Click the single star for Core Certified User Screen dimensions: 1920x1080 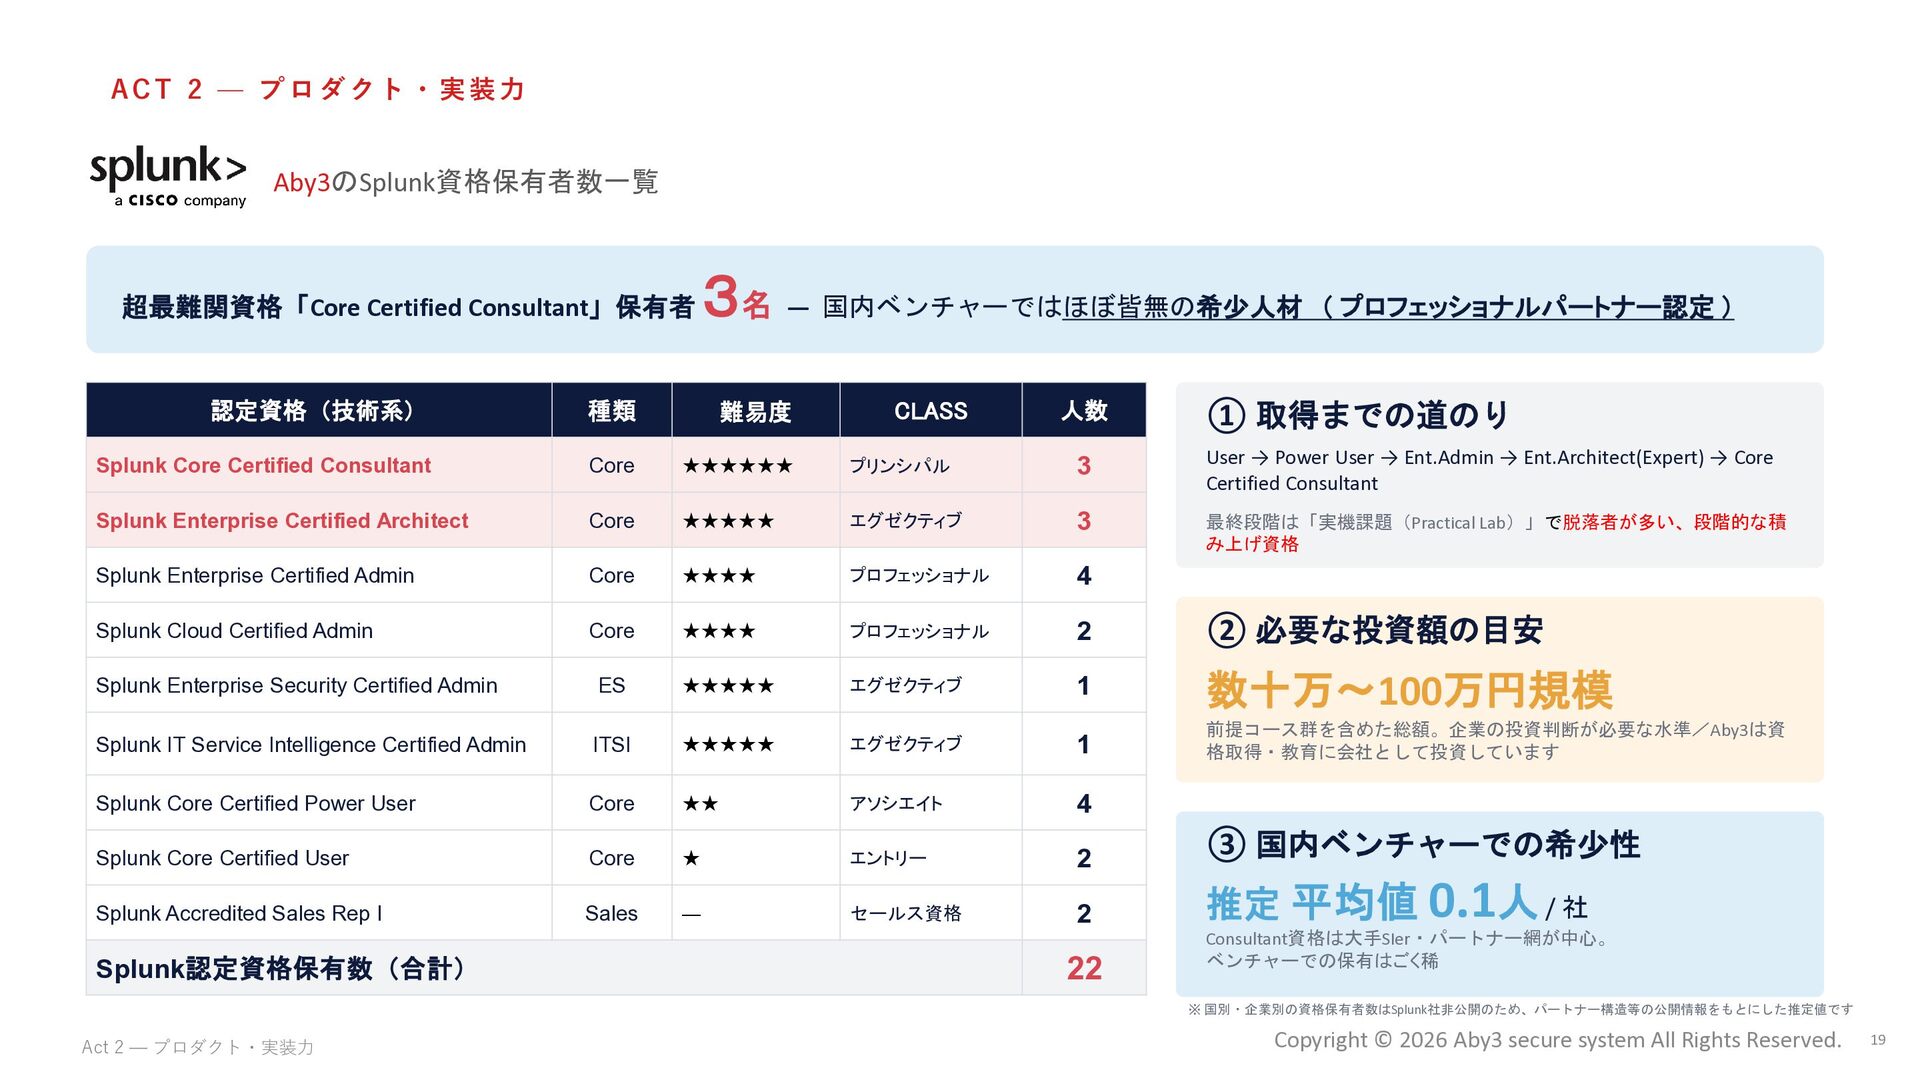pyautogui.click(x=691, y=859)
